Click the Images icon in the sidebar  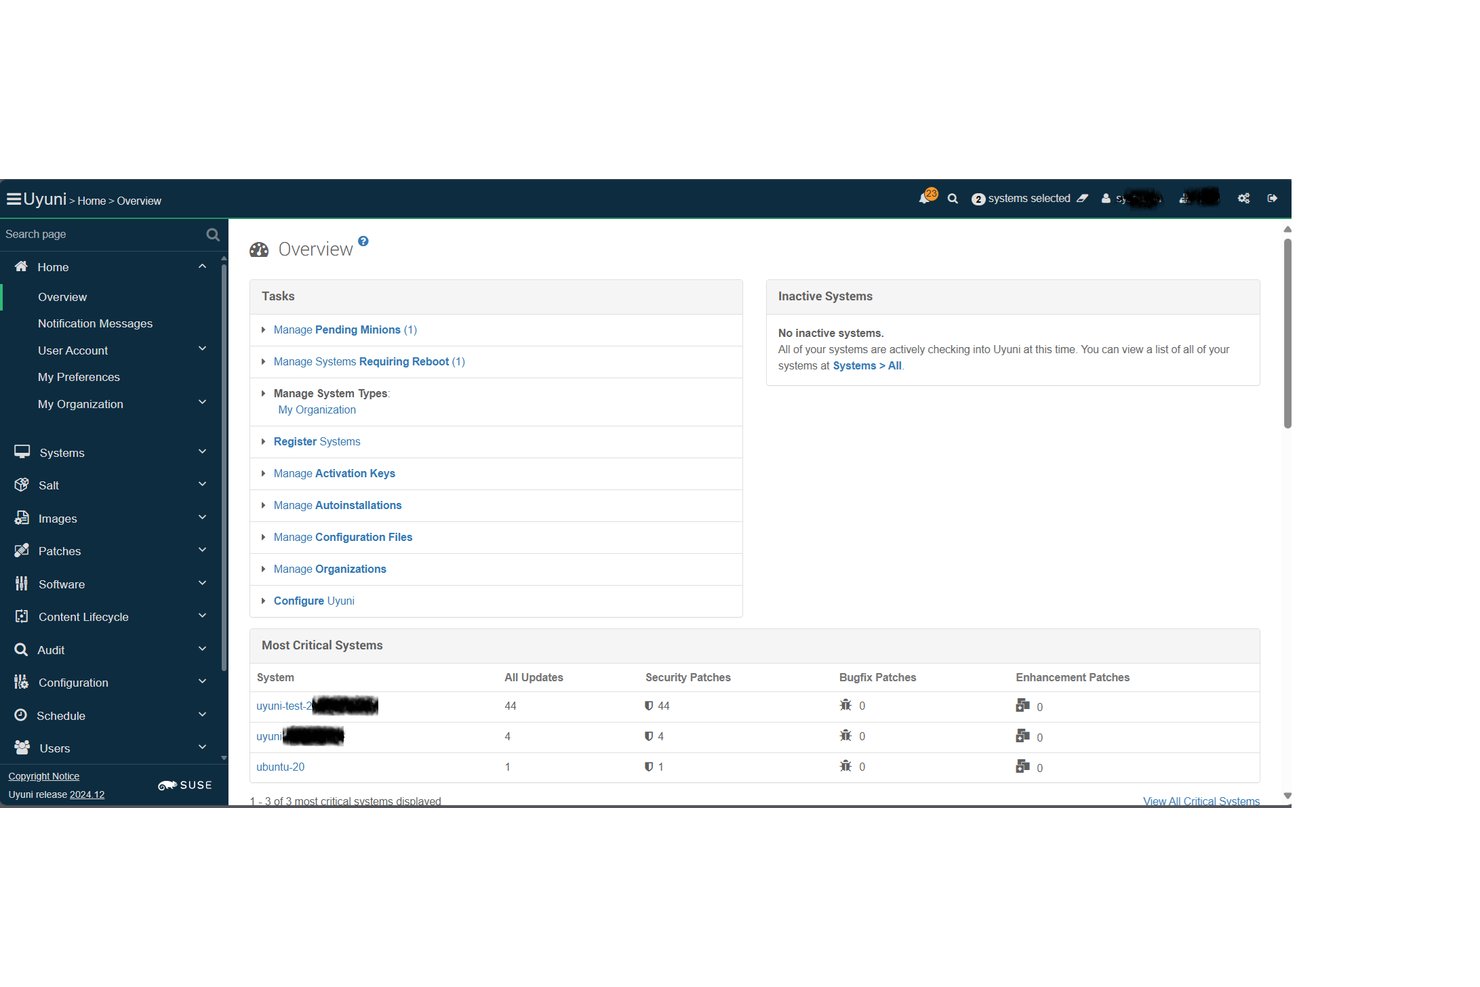pos(22,518)
